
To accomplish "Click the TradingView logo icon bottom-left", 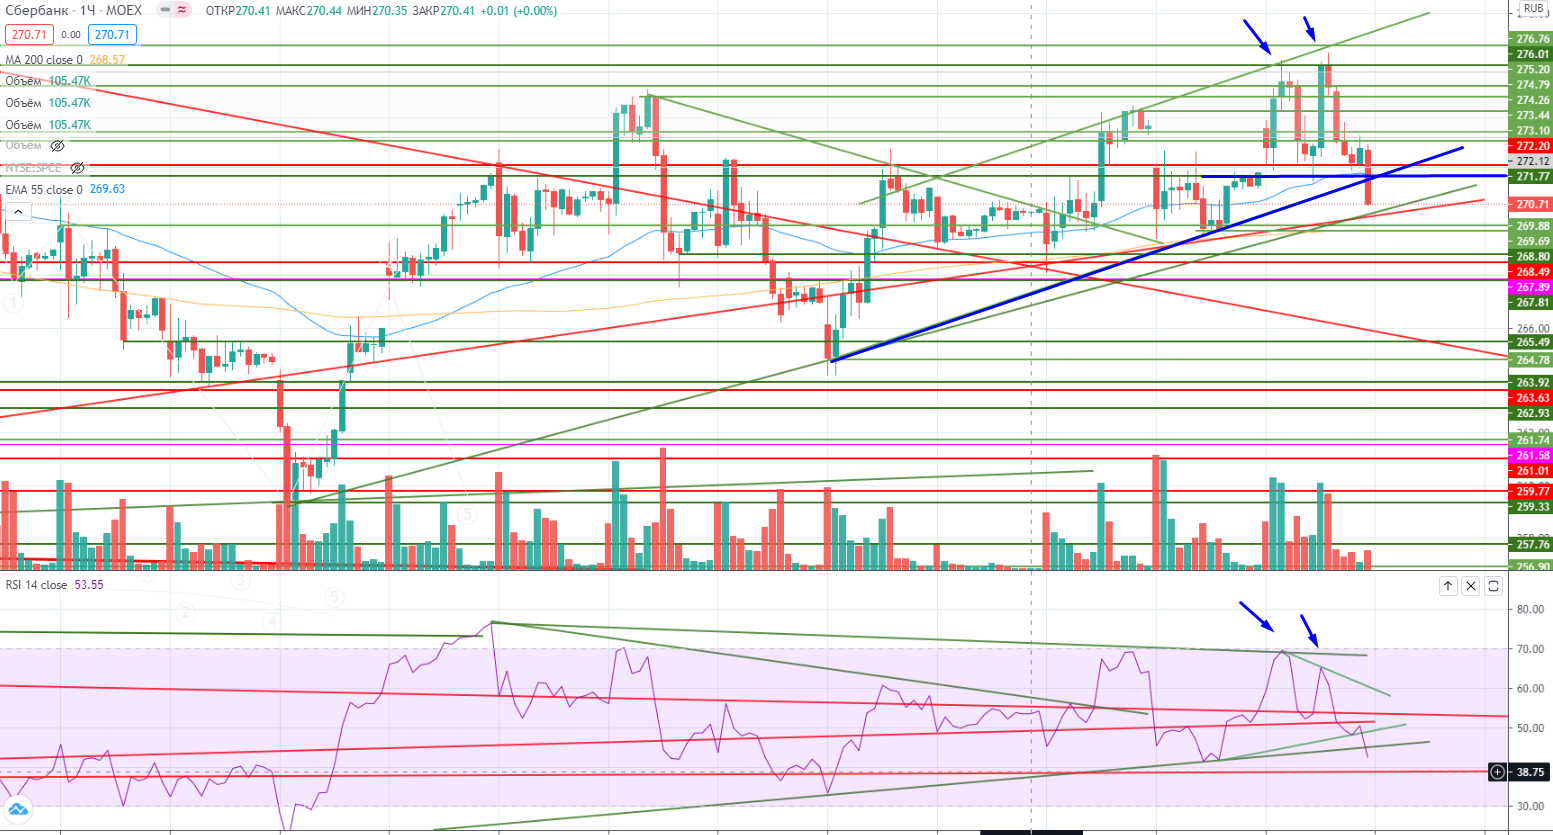I will (x=17, y=810).
